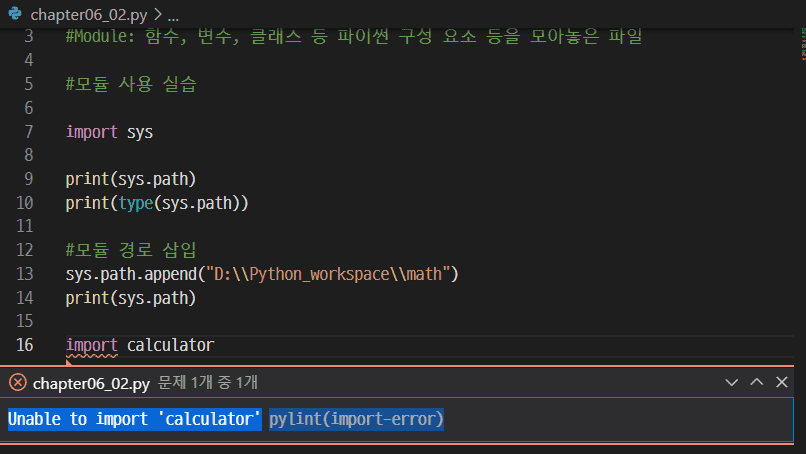This screenshot has height=454, width=806.
Task: Place cursor on 'calculator' in line 16
Action: pyautogui.click(x=170, y=345)
